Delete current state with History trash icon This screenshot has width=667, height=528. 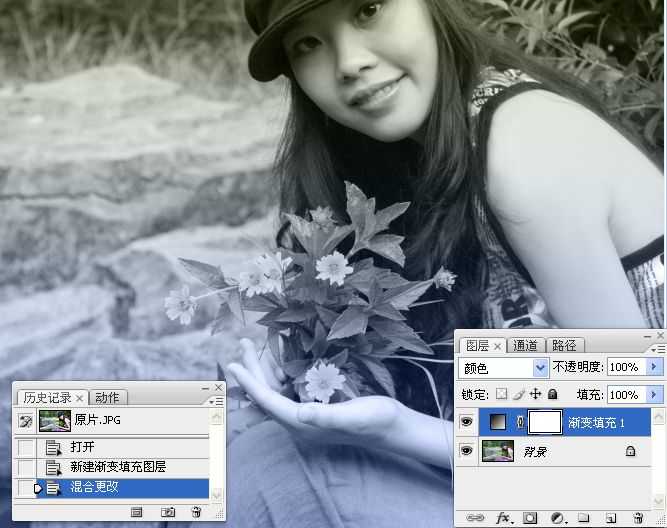click(x=197, y=512)
